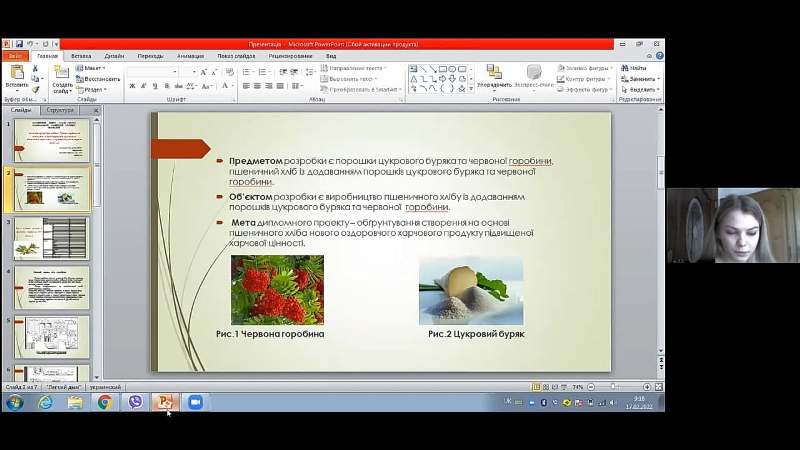
Task: Open the Shape Outline (Контур фигуры) dropdown
Action: [584, 79]
